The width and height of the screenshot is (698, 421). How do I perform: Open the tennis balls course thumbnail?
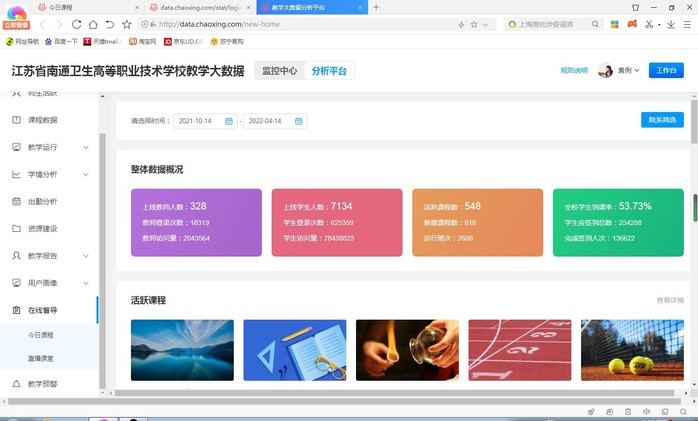(632, 350)
